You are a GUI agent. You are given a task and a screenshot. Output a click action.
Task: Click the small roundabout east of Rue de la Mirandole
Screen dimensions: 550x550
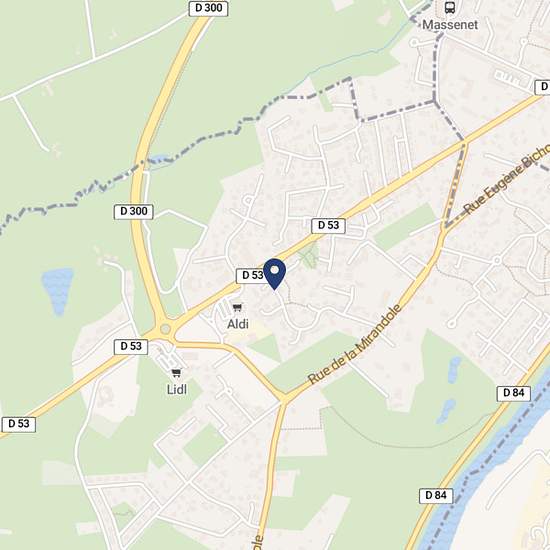point(497,260)
